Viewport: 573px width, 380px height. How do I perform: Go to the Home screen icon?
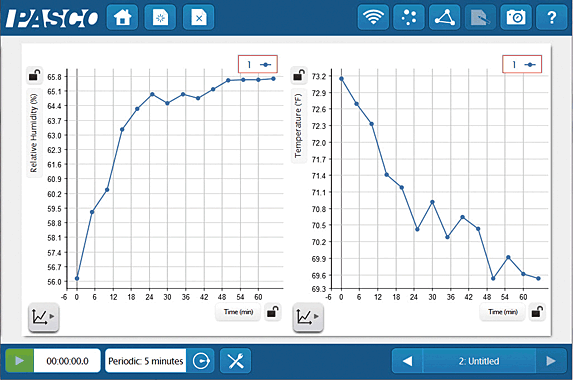(x=122, y=17)
